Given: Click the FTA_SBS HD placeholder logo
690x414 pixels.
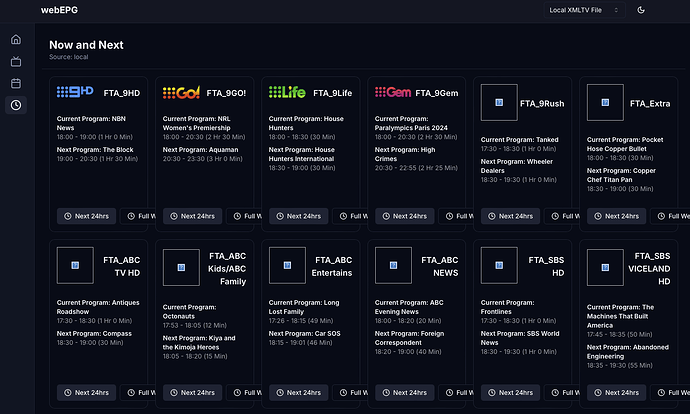Looking at the screenshot, I should coord(499,265).
